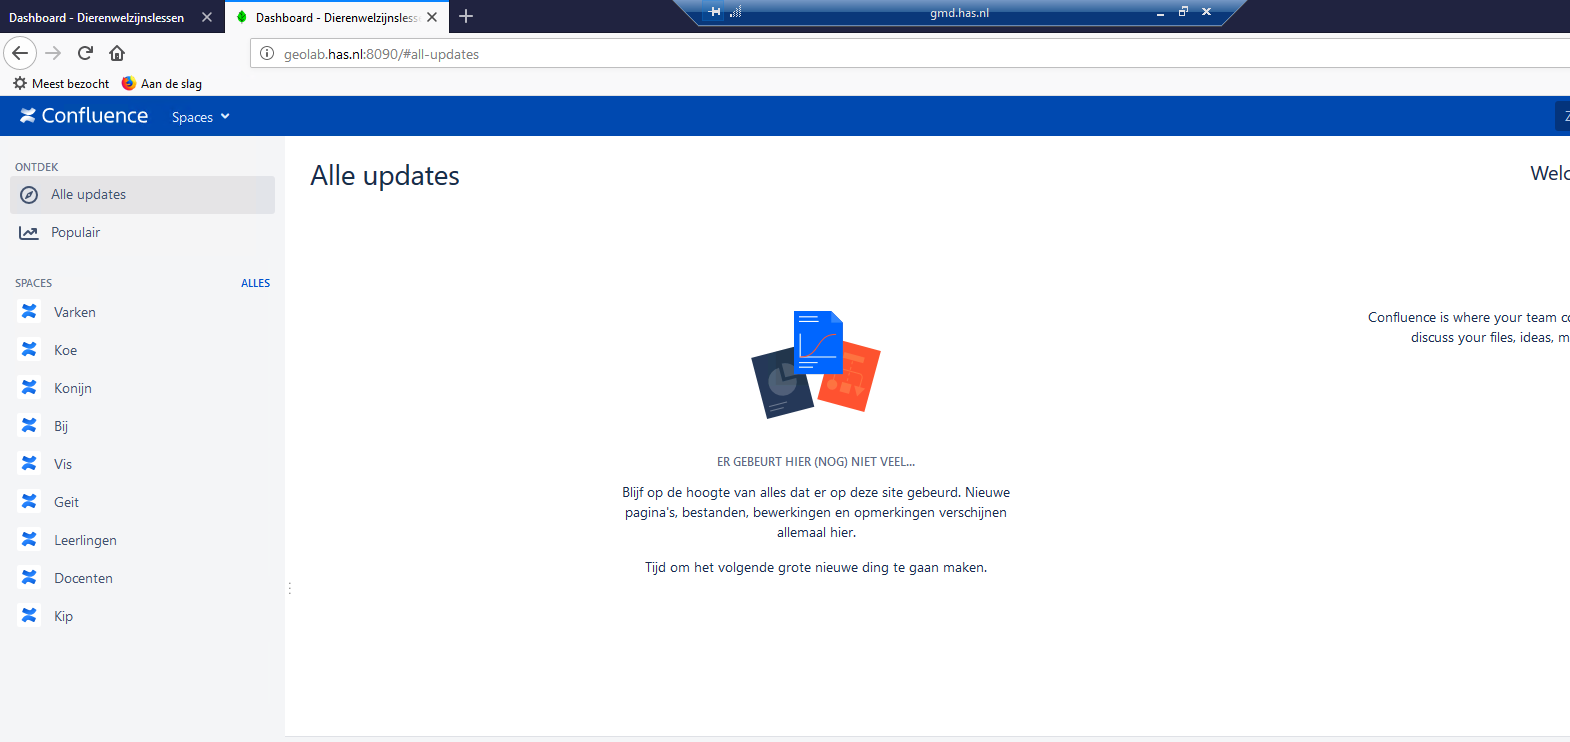Image resolution: width=1570 pixels, height=742 pixels.
Task: Click the ALLES link beside Spaces
Action: (x=255, y=283)
